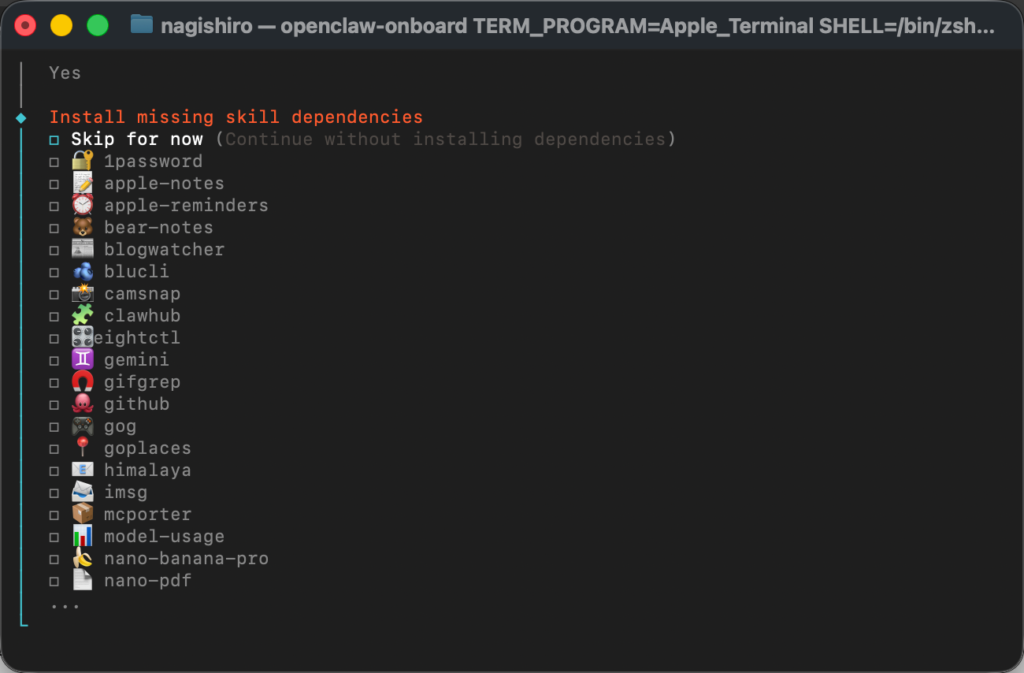Click the model-usage bar chart icon
This screenshot has width=1024, height=673.
[x=83, y=535]
